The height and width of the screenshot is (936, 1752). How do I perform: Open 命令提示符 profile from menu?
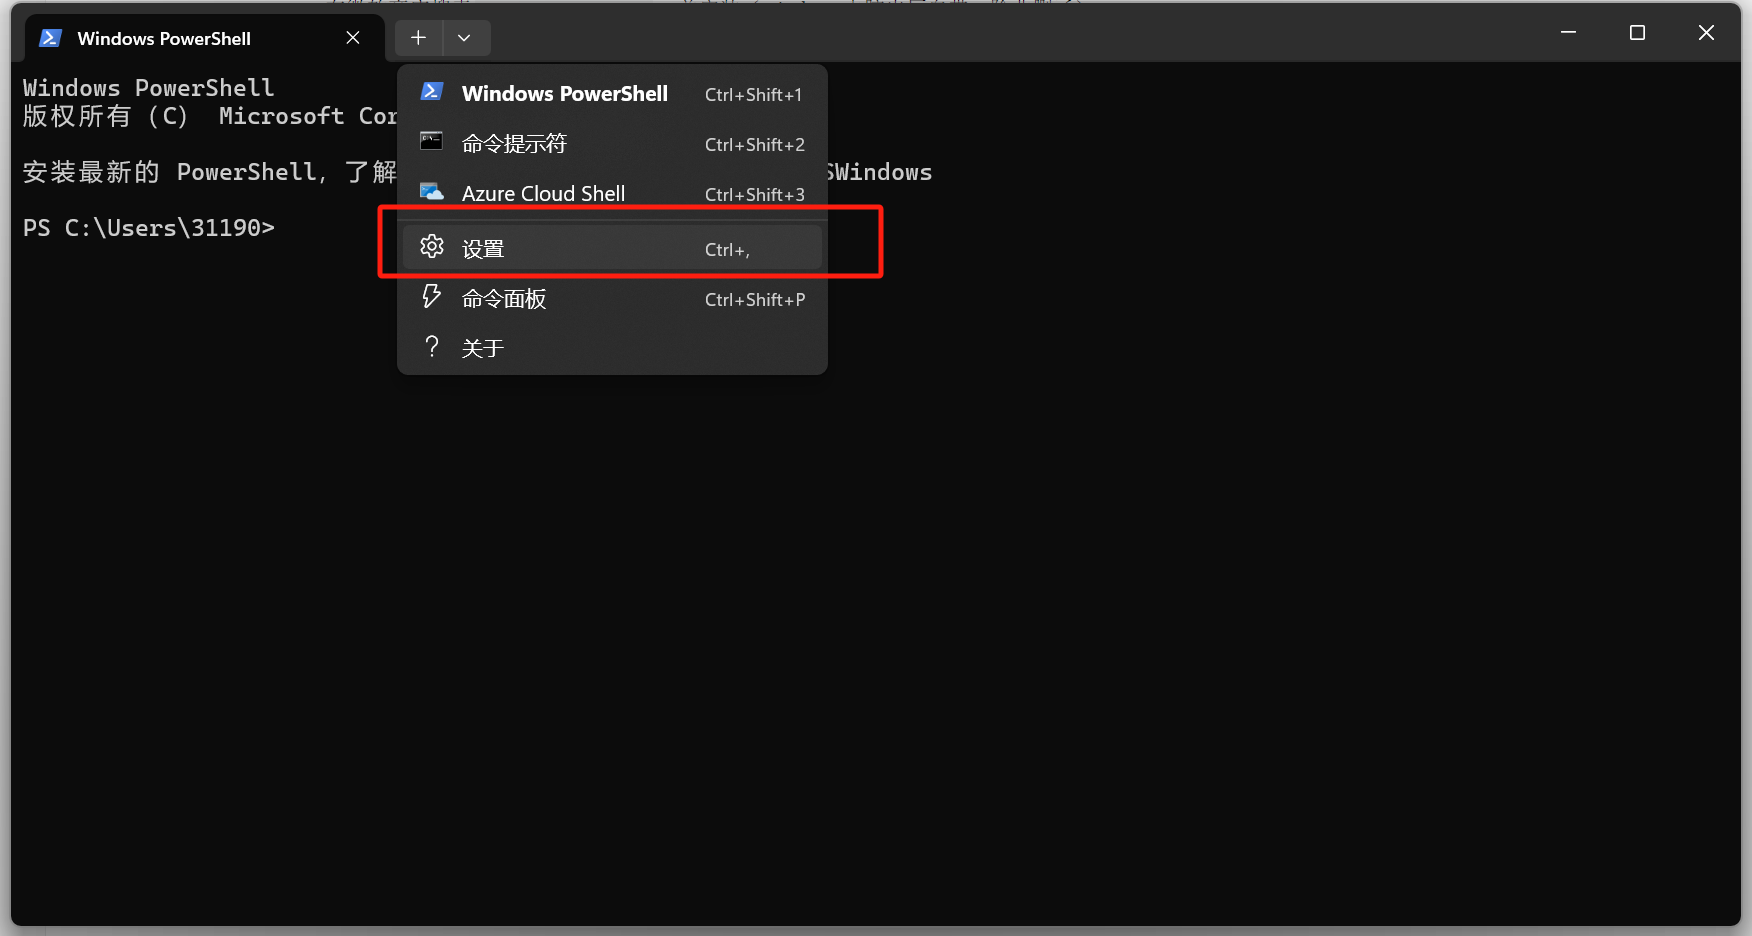[612, 144]
